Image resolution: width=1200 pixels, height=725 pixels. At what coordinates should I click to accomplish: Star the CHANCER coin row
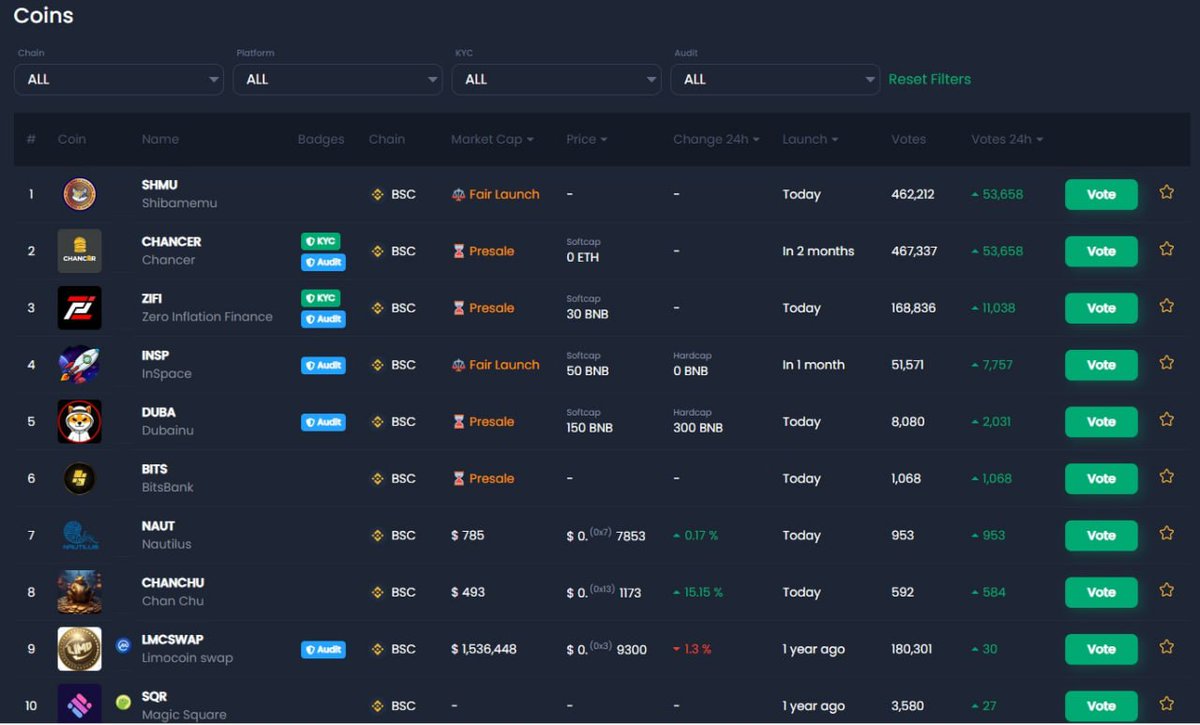[1166, 249]
